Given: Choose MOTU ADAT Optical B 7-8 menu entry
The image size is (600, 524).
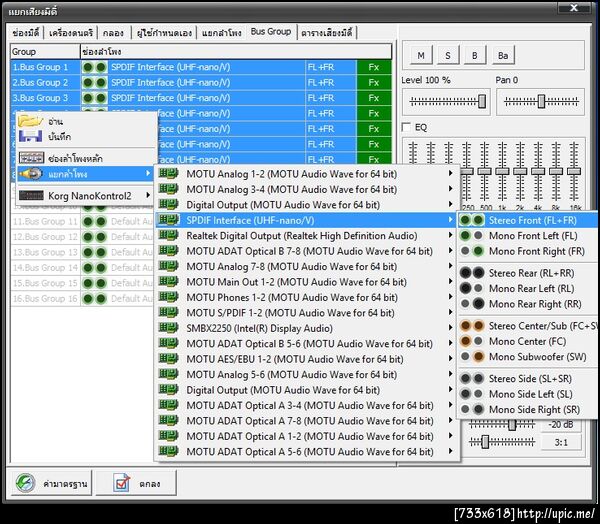Looking at the screenshot, I should [306, 251].
